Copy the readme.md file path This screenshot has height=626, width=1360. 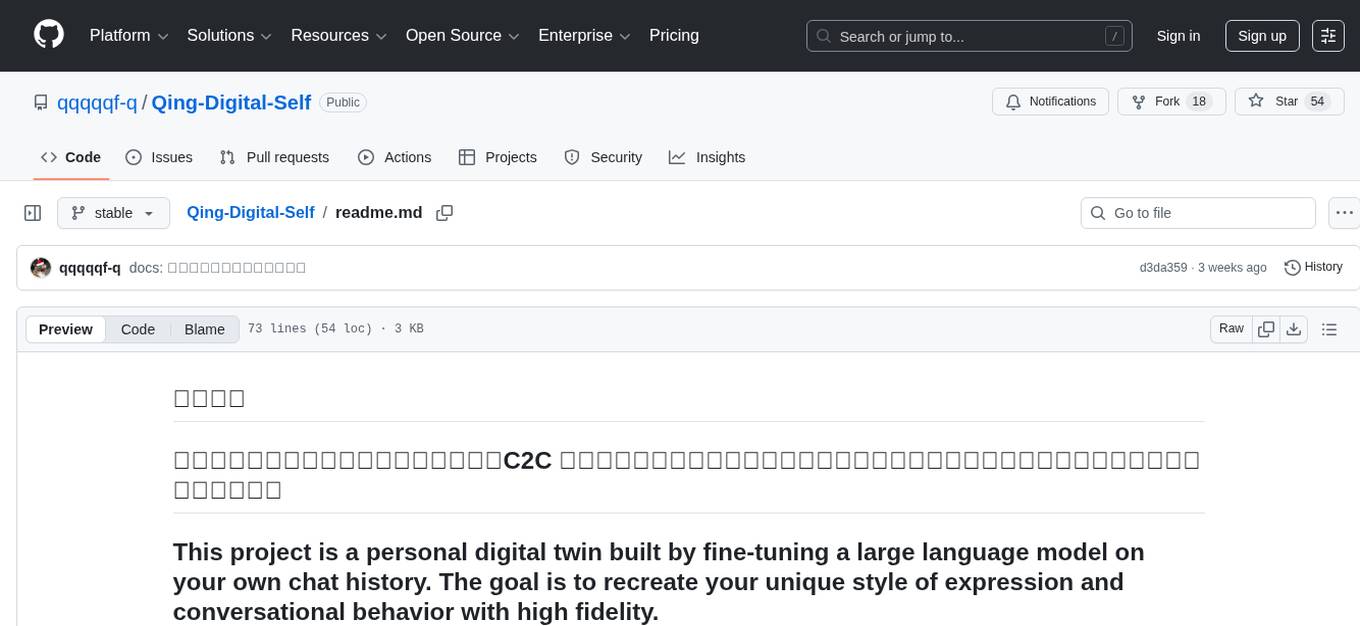pos(445,213)
